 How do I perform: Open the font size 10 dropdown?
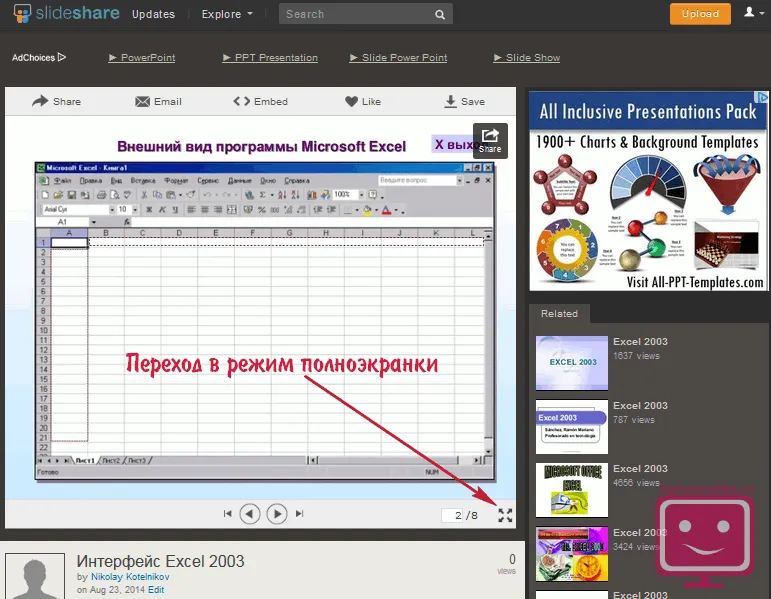(135, 210)
